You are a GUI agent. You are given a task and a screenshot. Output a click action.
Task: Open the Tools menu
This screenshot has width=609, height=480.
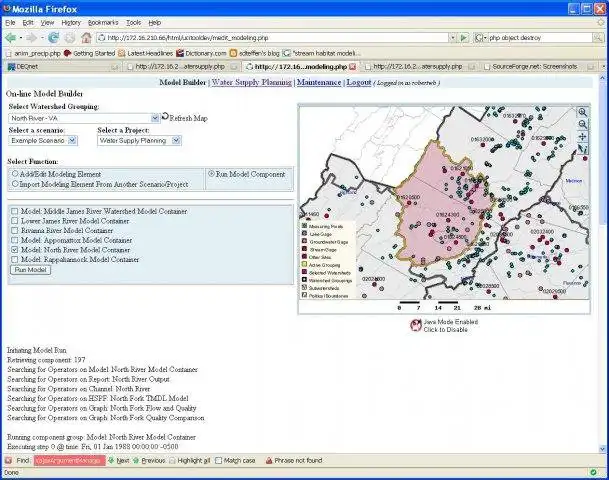[x=134, y=23]
